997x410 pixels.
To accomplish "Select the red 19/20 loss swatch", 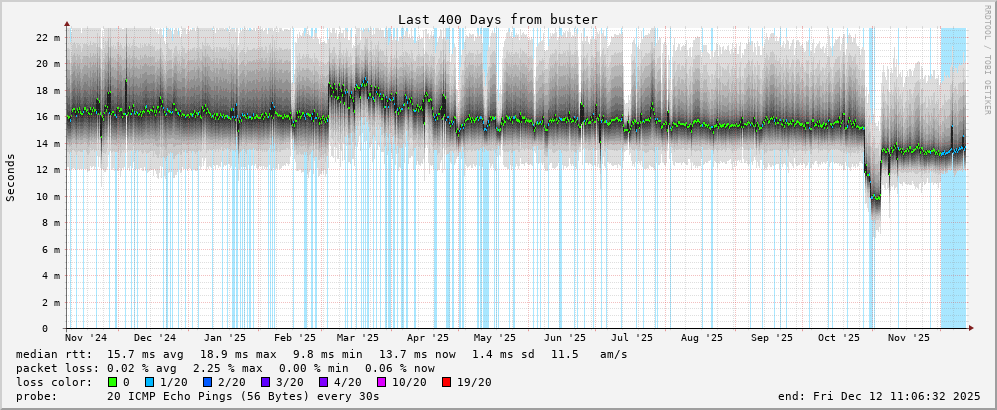I will pos(447,382).
